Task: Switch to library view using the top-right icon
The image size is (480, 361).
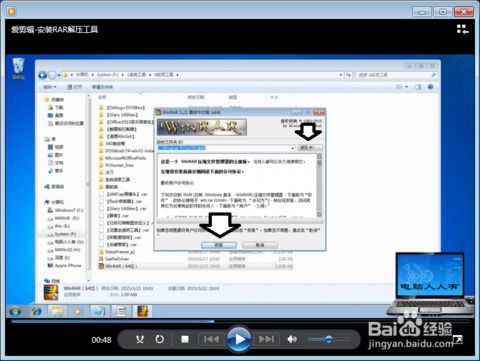Action: (462, 29)
